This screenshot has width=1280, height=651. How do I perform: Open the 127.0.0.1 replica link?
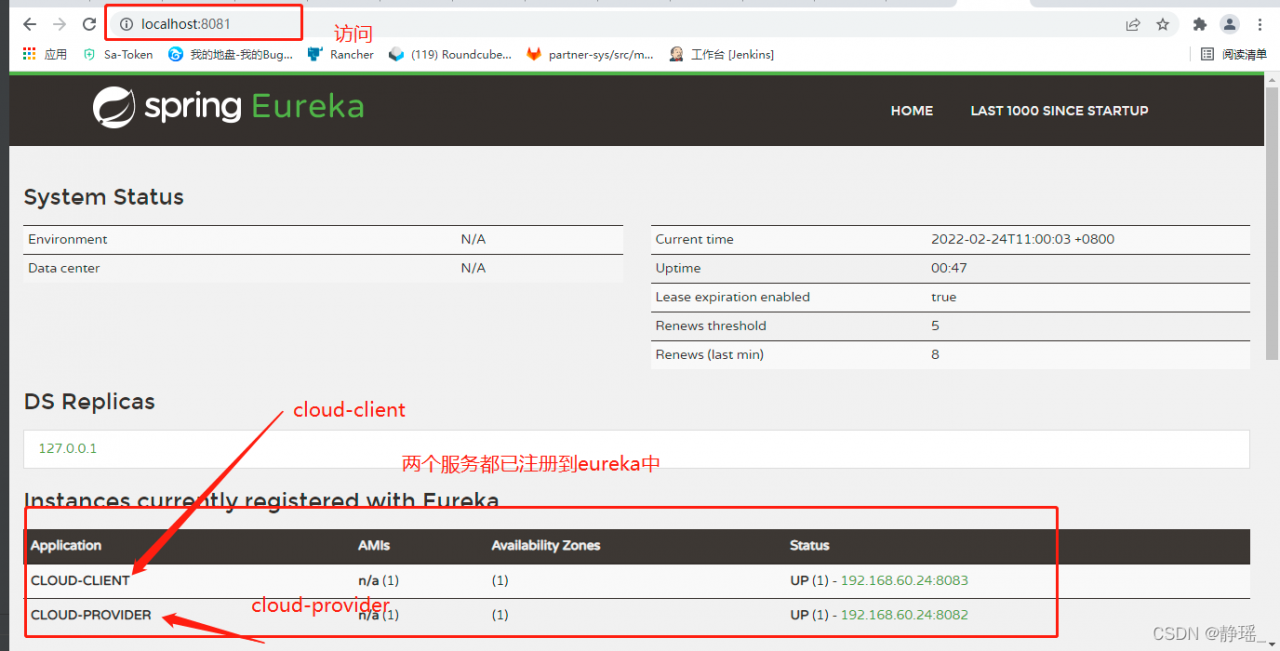pyautogui.click(x=68, y=448)
